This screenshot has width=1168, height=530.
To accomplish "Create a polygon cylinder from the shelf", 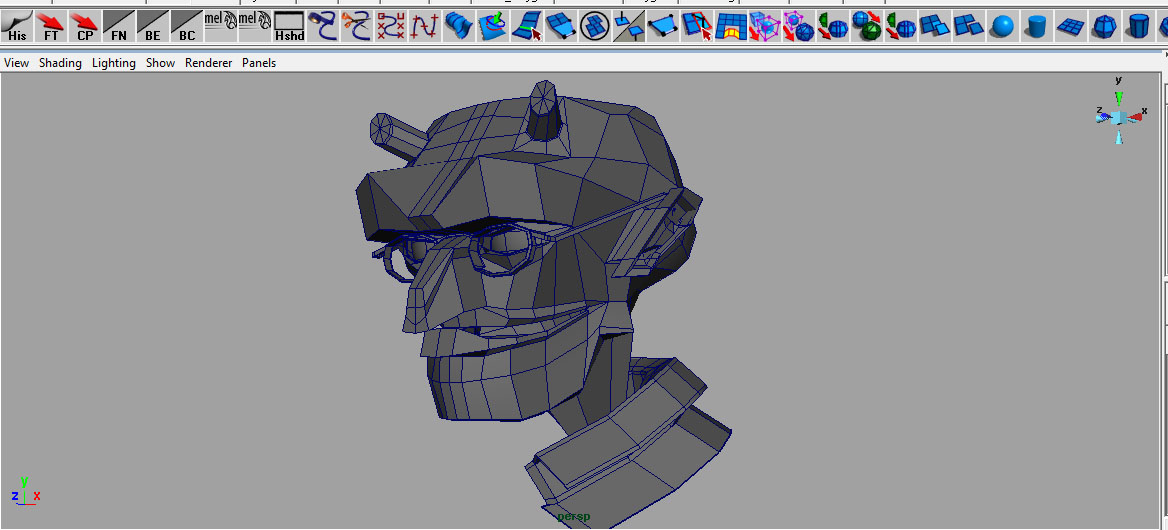I will (1036, 26).
